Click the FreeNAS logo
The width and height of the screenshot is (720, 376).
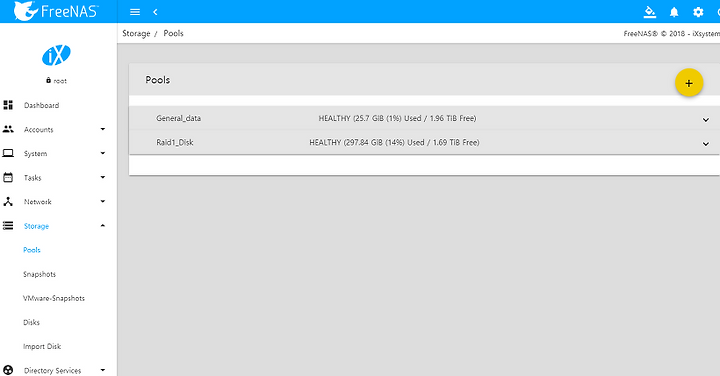click(x=56, y=11)
